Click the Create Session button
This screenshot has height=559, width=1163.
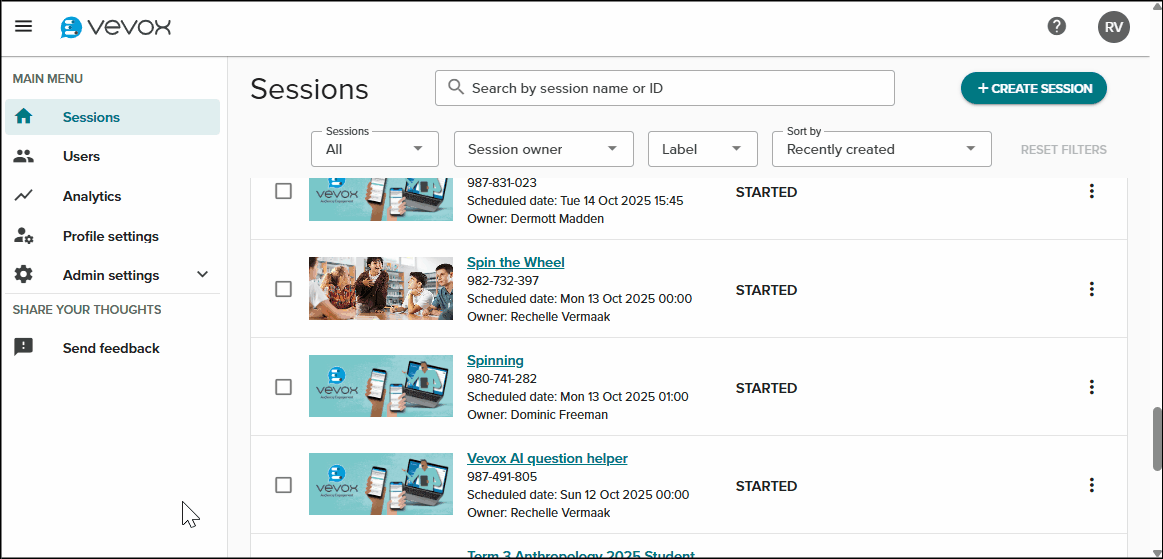click(x=1033, y=88)
